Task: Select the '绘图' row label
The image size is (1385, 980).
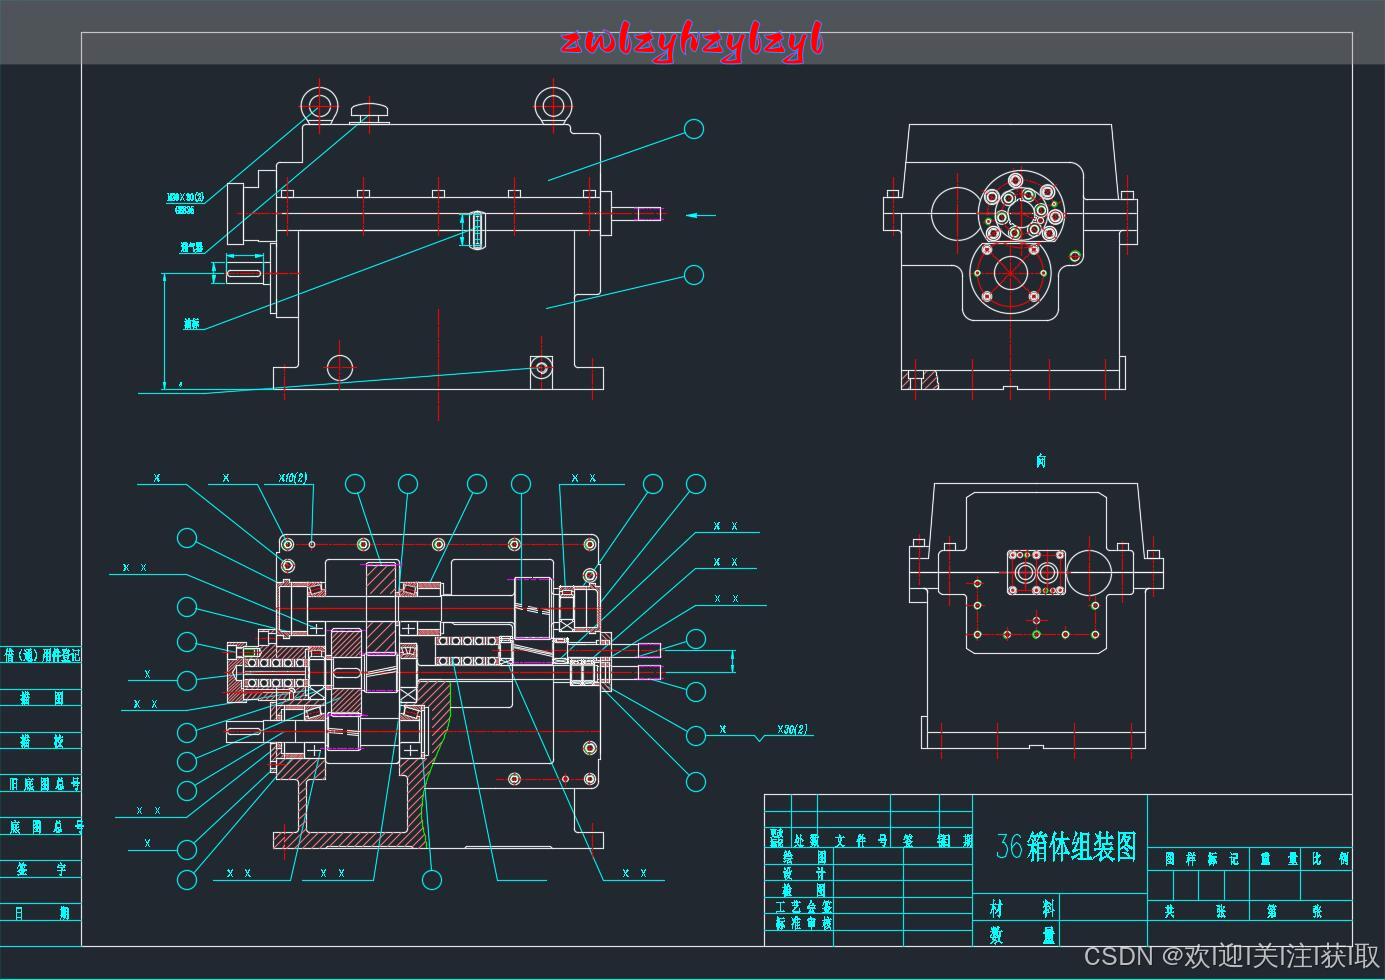Action: tap(804, 857)
